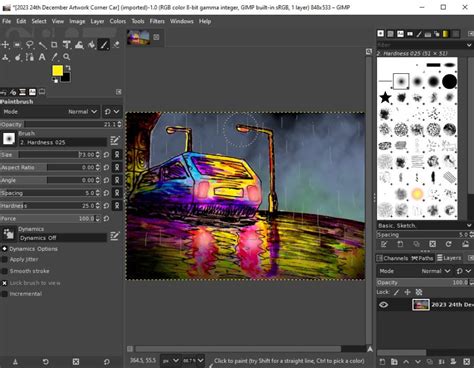
Task: Toggle the lock pixels icon
Action: (396, 292)
